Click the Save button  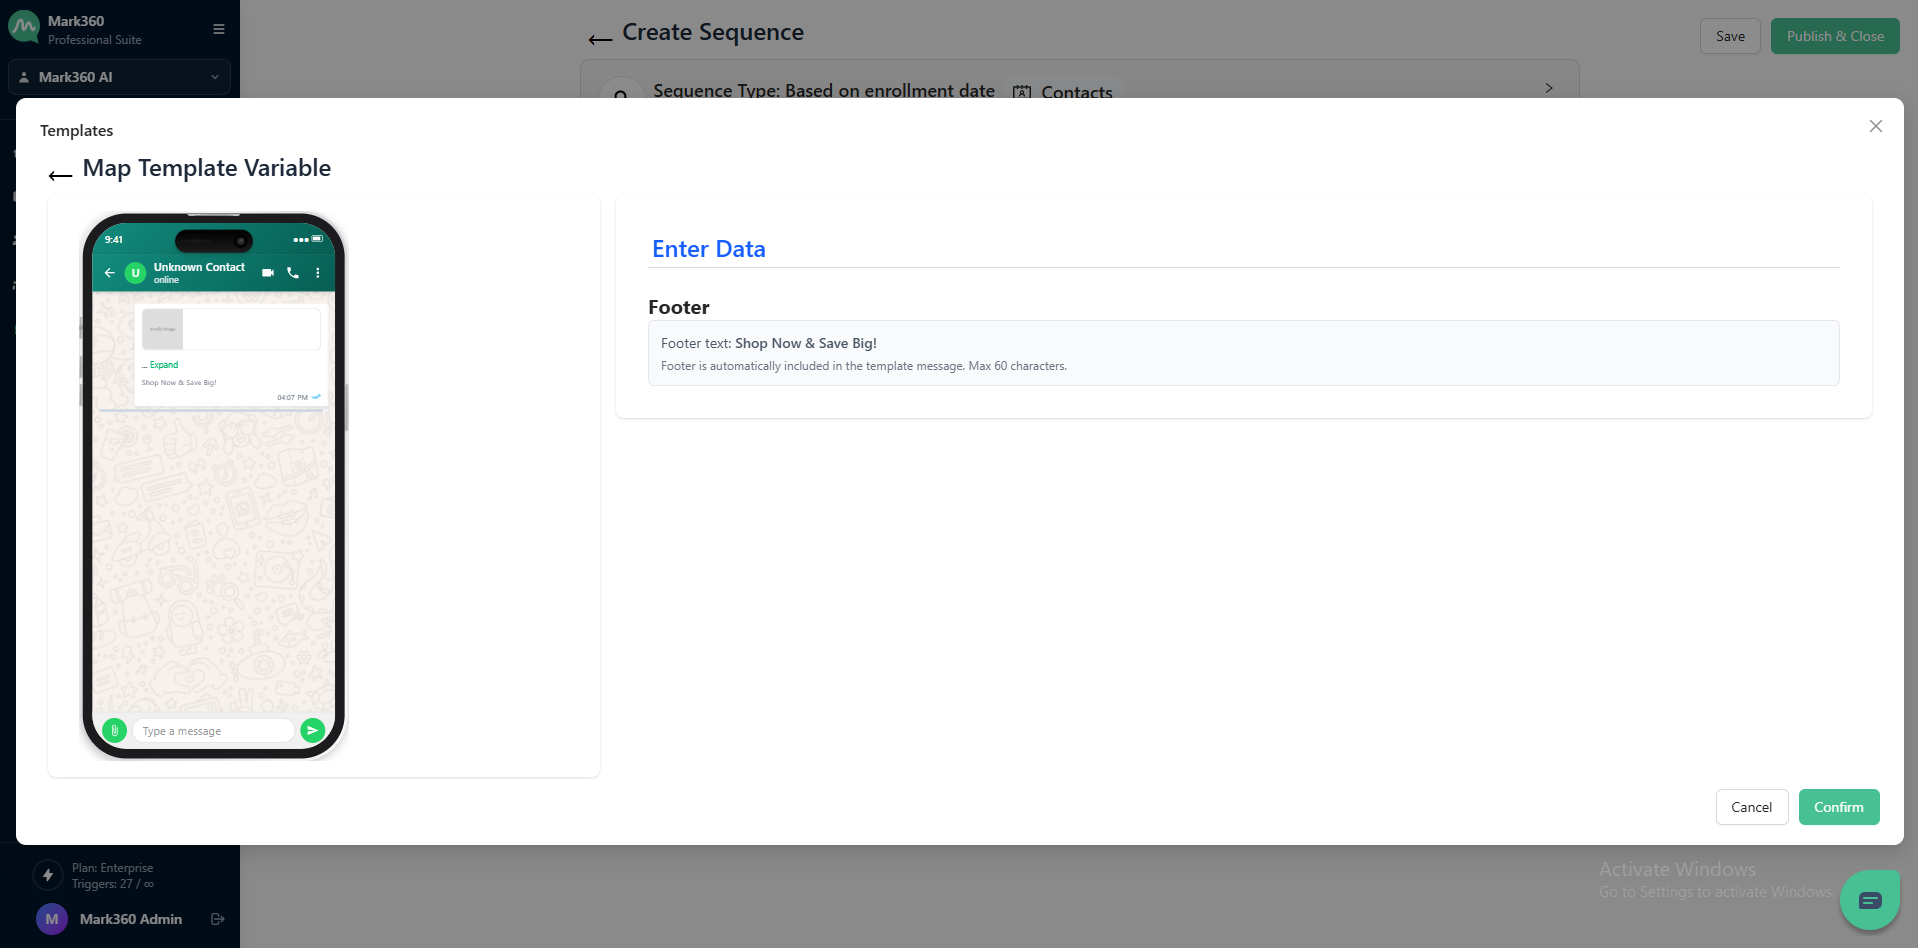(1730, 36)
